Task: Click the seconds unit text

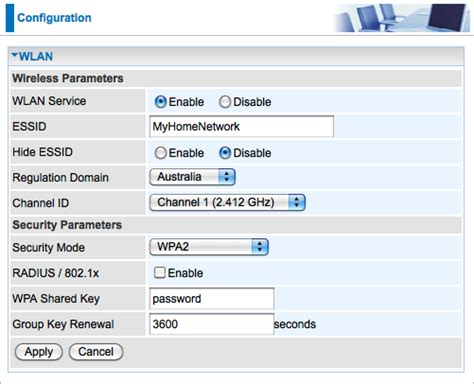Action: pyautogui.click(x=295, y=324)
